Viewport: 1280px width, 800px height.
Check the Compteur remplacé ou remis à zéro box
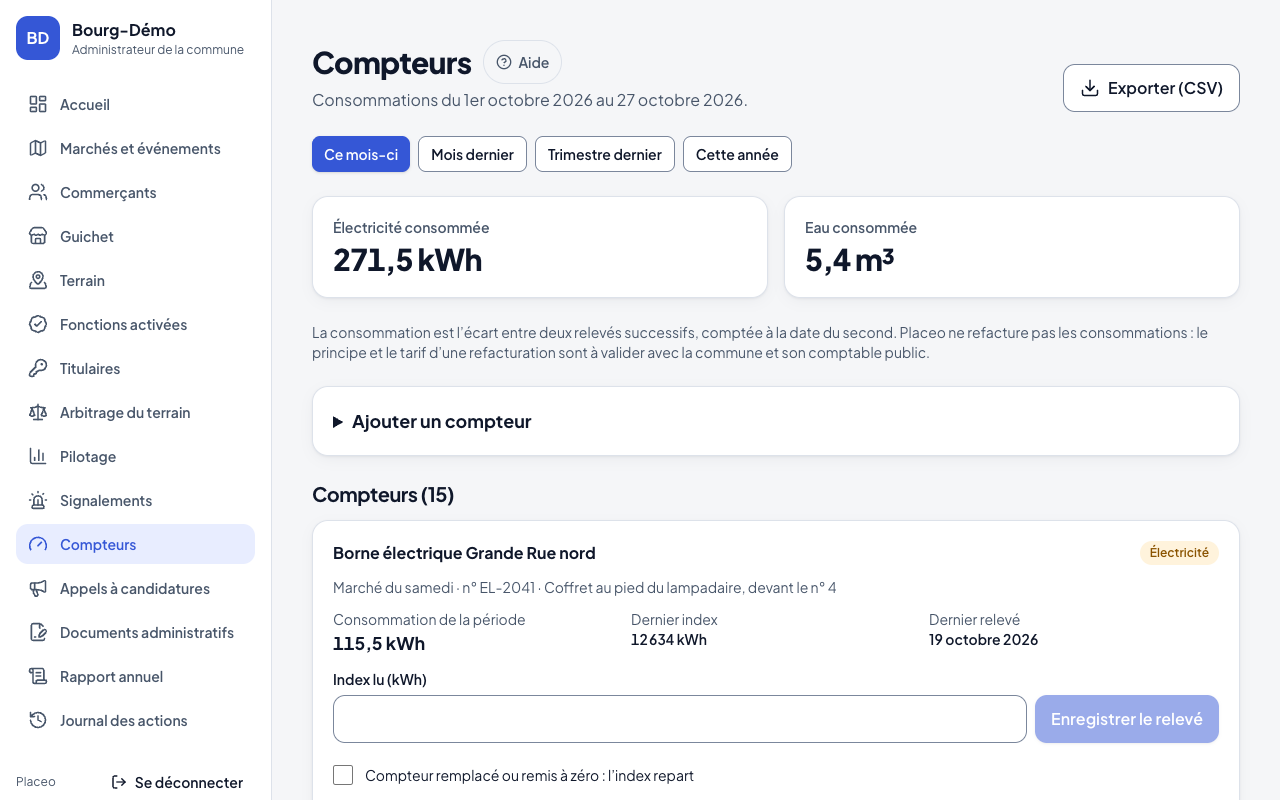pyautogui.click(x=343, y=775)
